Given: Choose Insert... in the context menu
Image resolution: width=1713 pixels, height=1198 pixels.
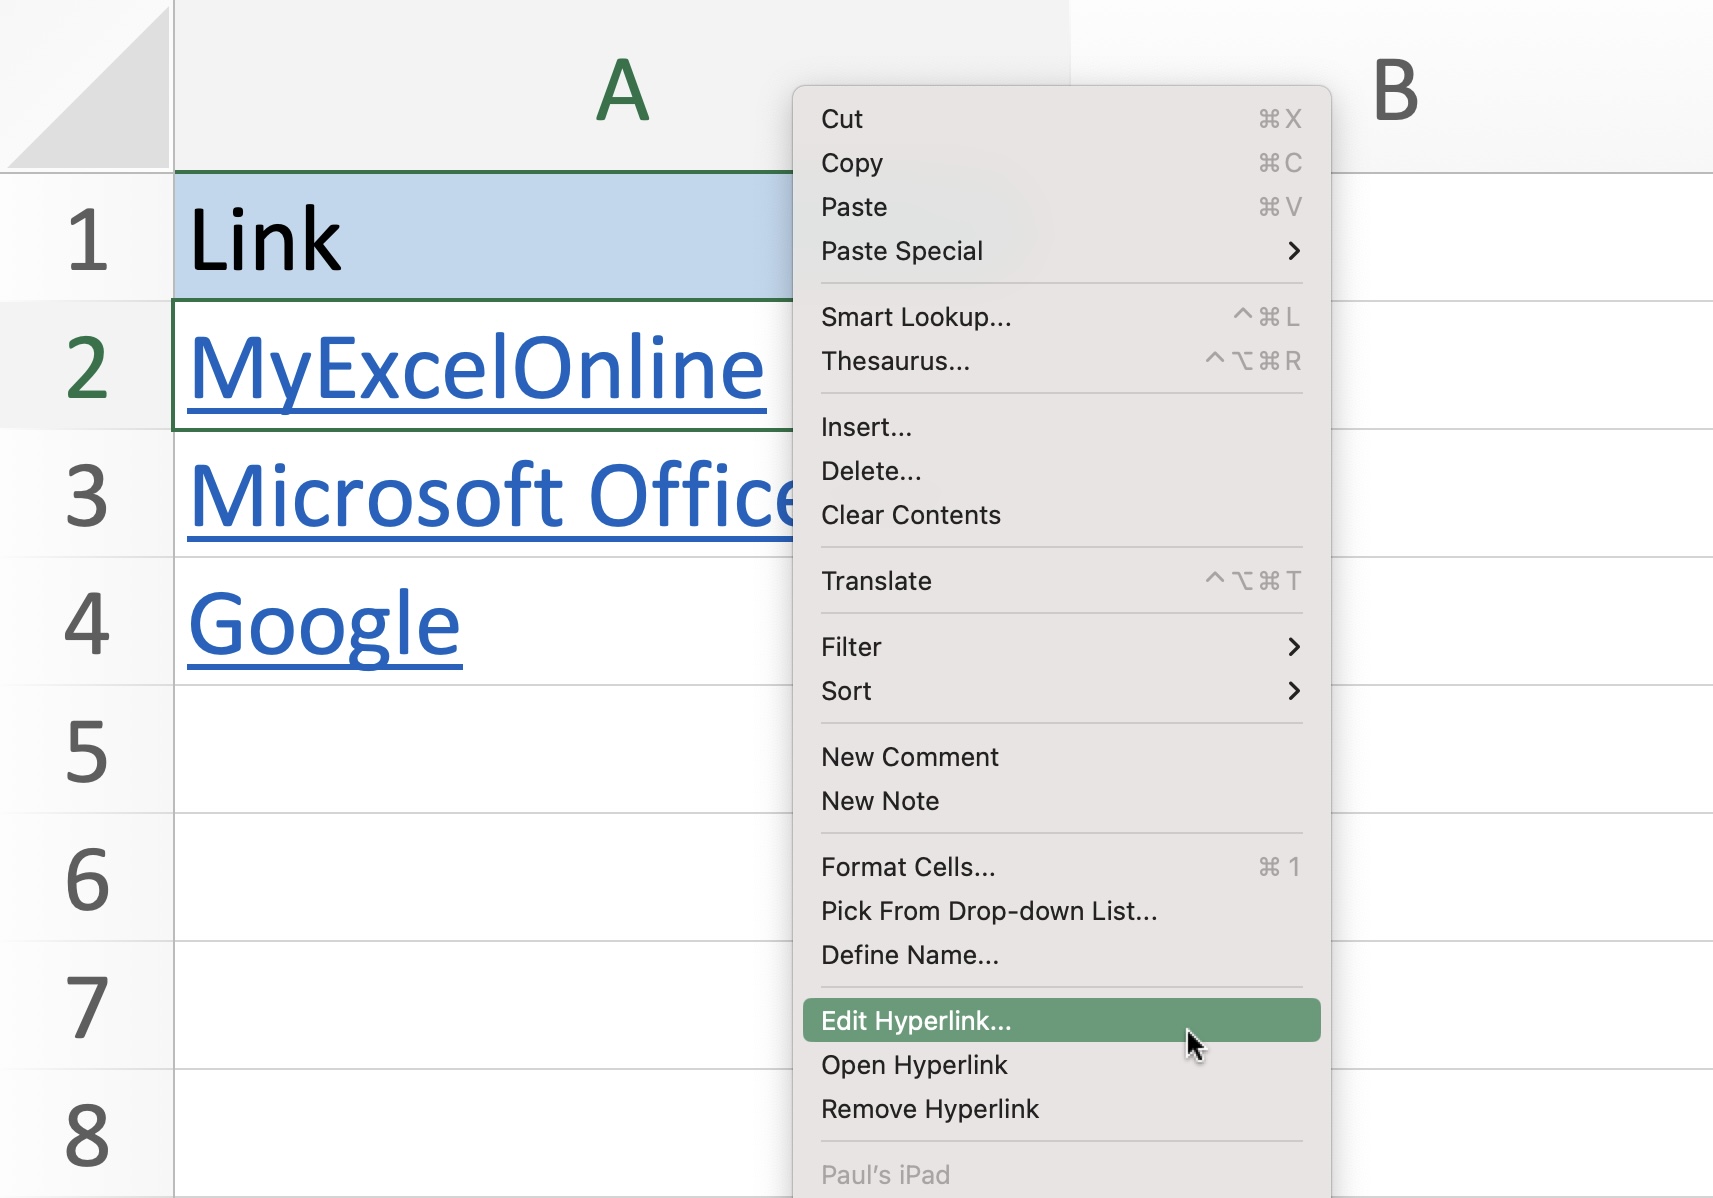Looking at the screenshot, I should (x=1061, y=427).
